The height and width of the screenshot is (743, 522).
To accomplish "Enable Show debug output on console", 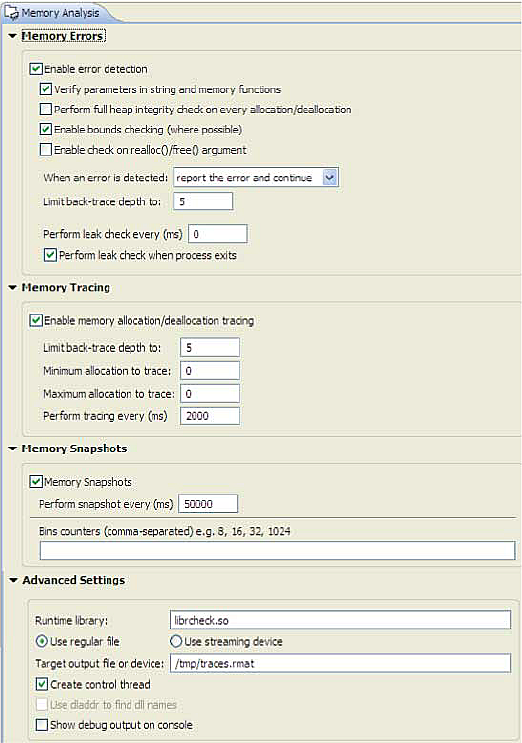I will coord(42,725).
